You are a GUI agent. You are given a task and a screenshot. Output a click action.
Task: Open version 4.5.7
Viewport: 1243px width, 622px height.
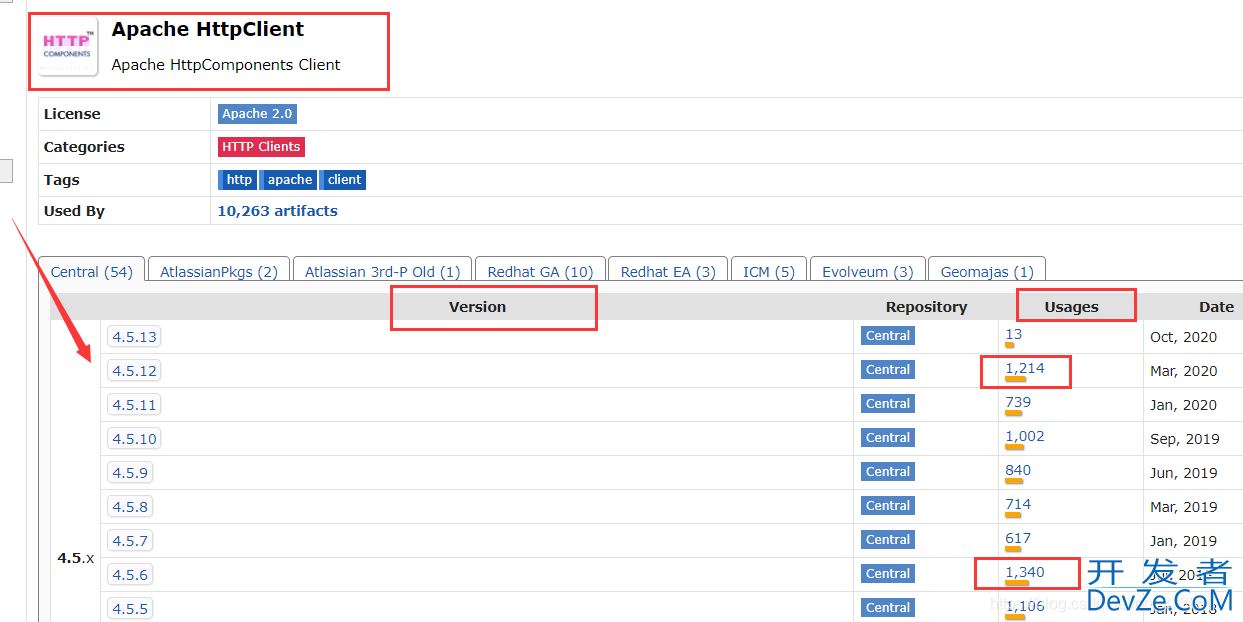(130, 541)
